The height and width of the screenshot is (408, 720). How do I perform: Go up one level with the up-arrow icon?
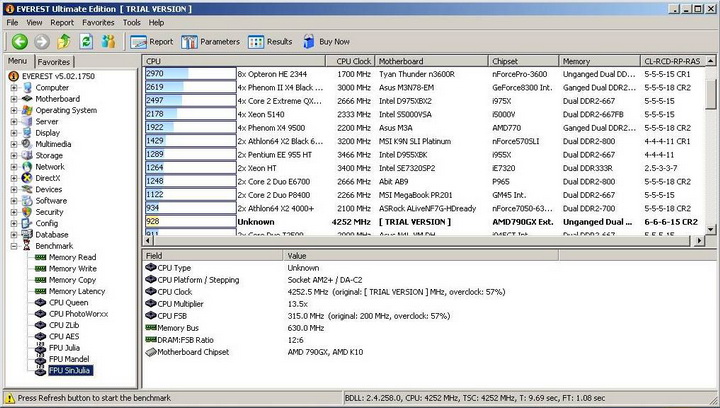pos(64,42)
